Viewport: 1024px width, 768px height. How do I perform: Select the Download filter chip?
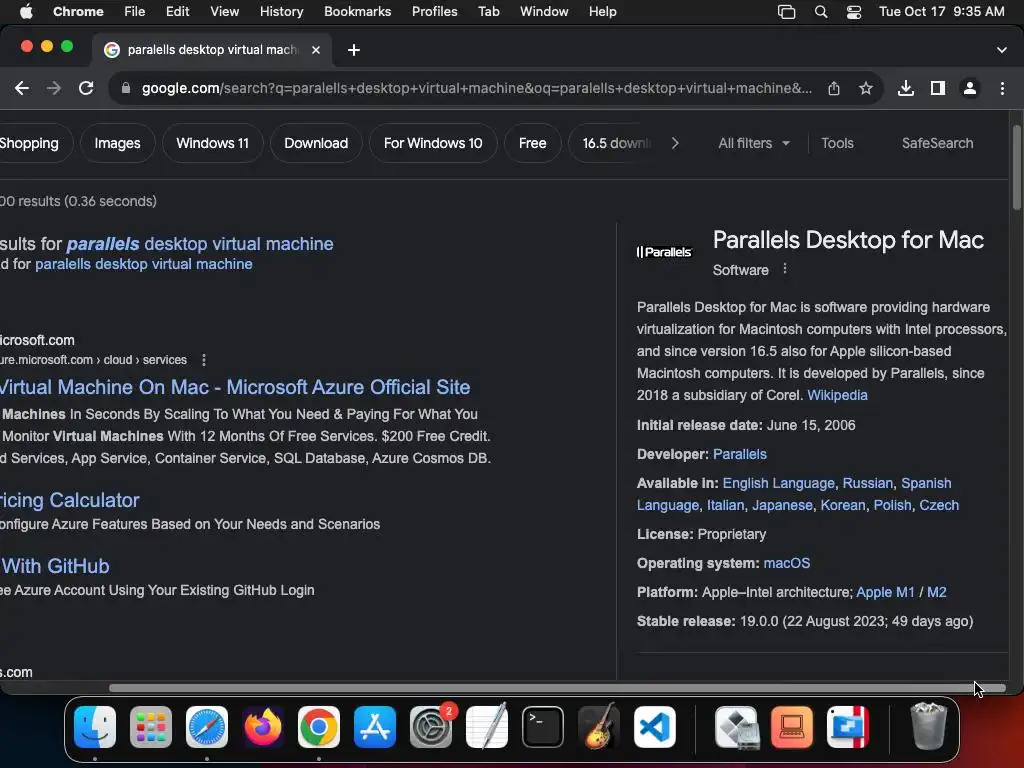(316, 143)
